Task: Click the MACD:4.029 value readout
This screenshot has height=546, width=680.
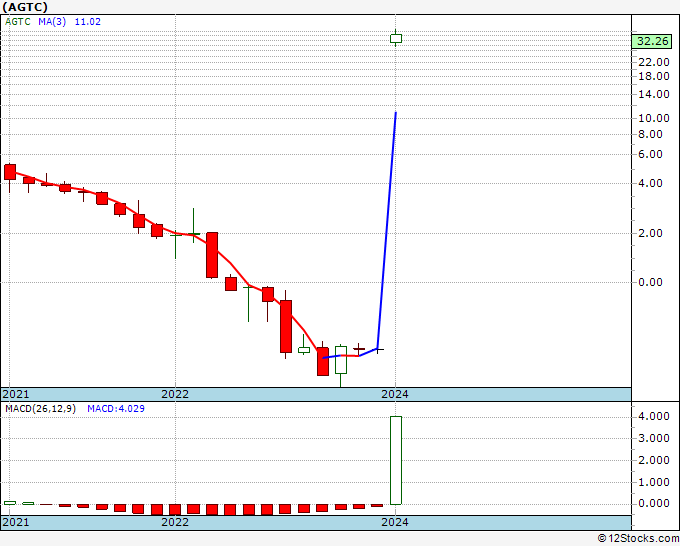Action: [x=116, y=409]
